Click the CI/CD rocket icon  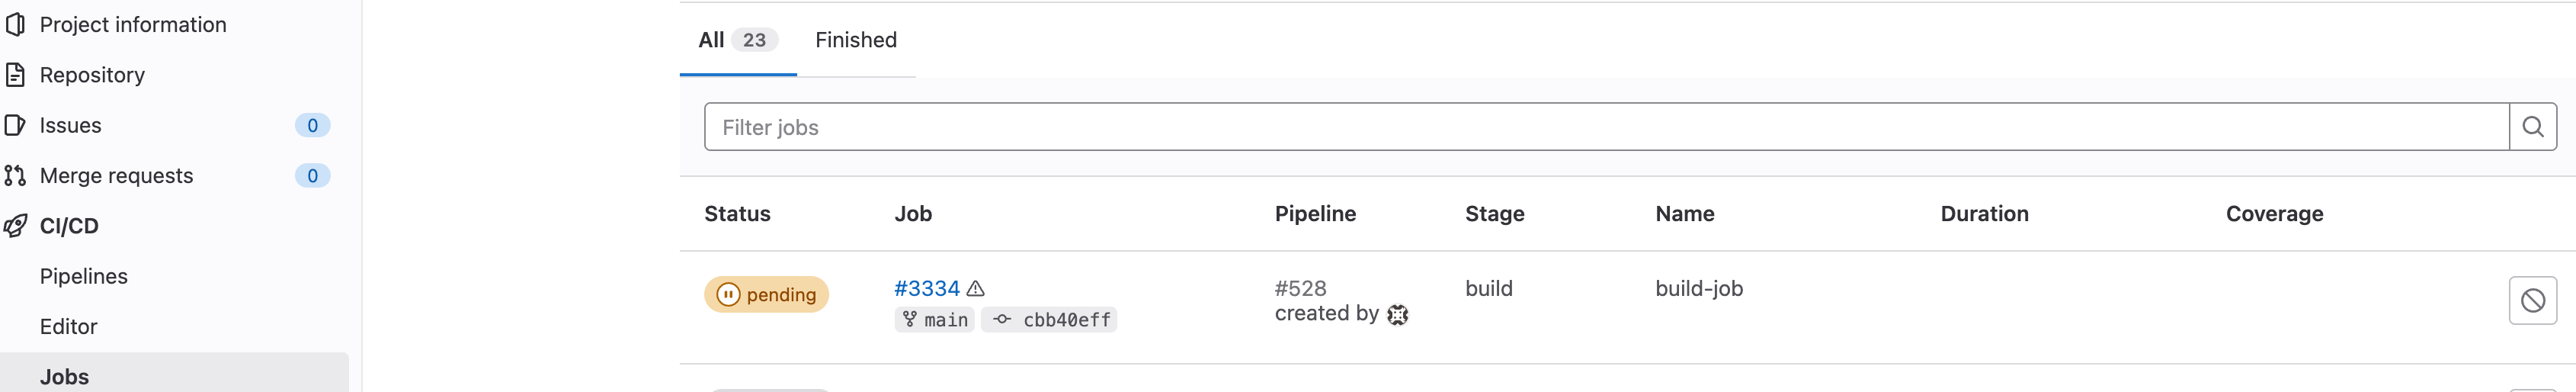click(15, 226)
